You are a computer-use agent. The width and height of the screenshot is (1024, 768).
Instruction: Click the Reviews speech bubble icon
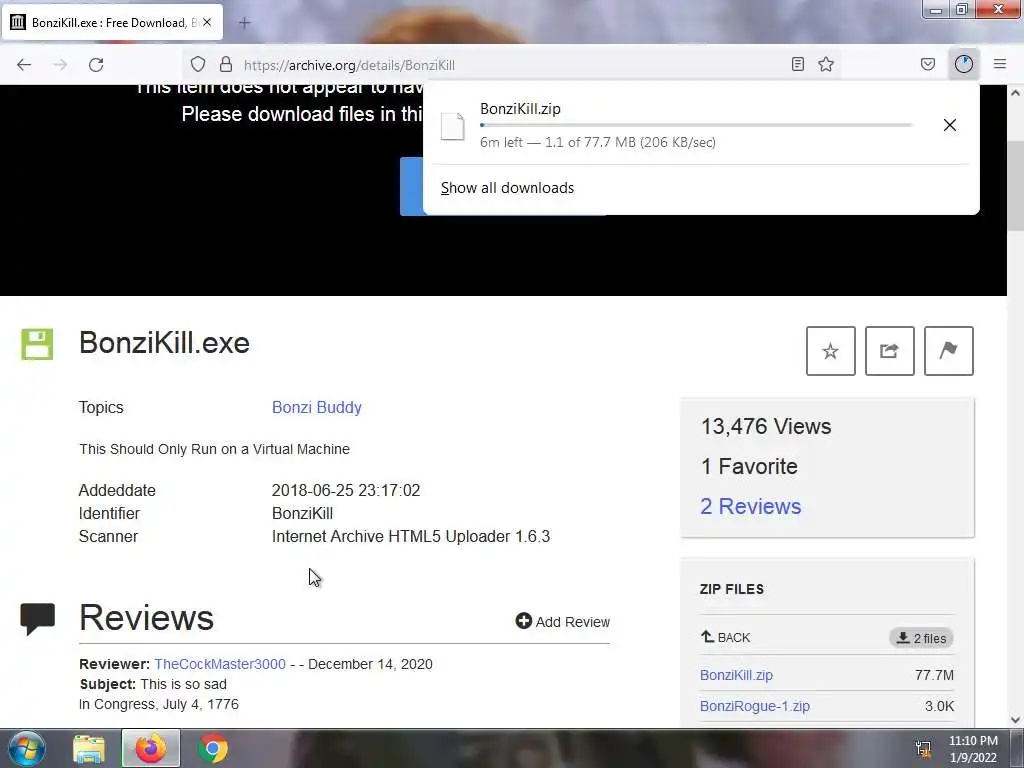[x=37, y=618]
